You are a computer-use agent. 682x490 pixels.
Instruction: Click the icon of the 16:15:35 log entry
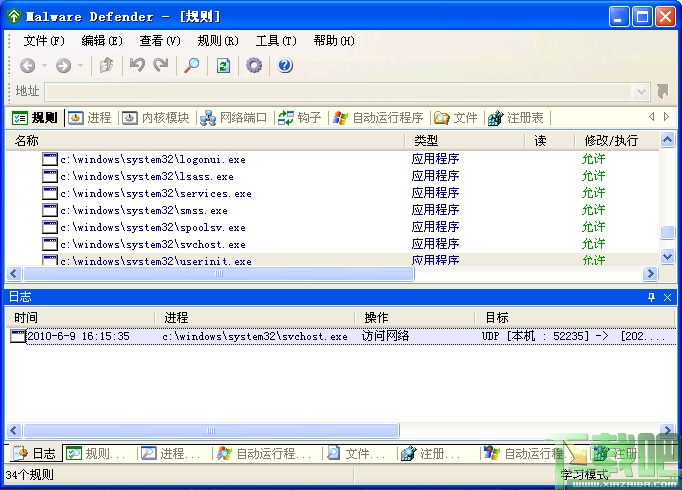pos(18,336)
